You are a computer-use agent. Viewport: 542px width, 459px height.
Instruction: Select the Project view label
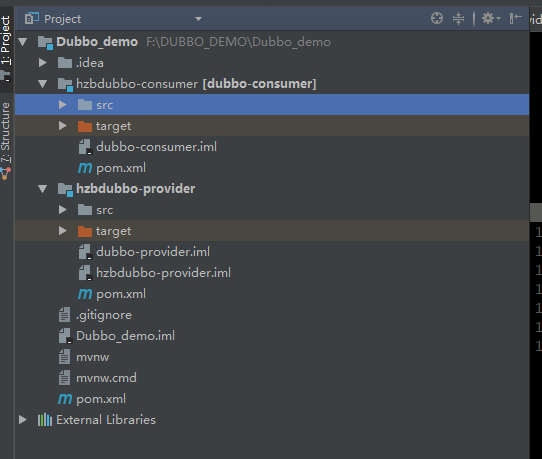(62, 19)
